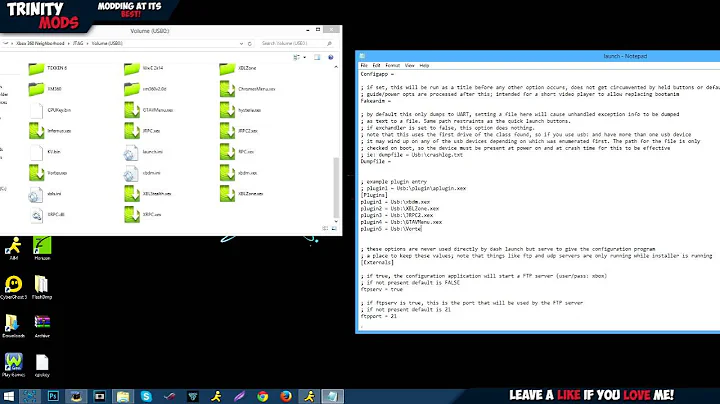
Task: Refresh the Explorer folder view
Action: 250,44
